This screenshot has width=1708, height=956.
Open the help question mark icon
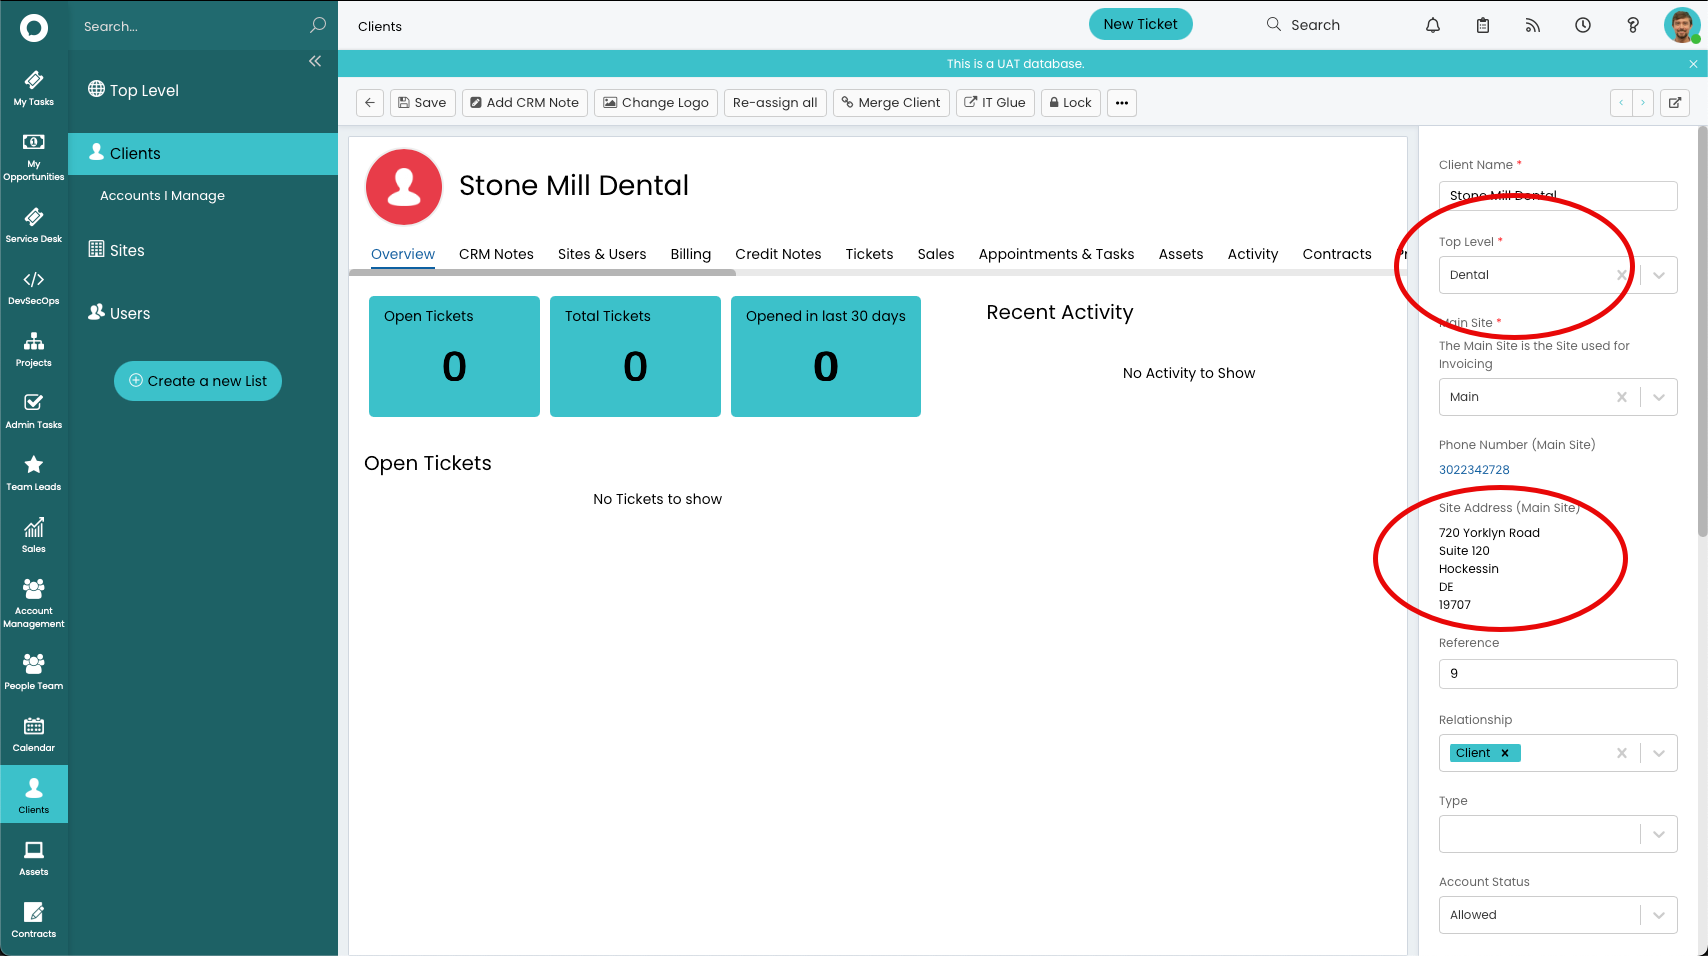point(1633,25)
